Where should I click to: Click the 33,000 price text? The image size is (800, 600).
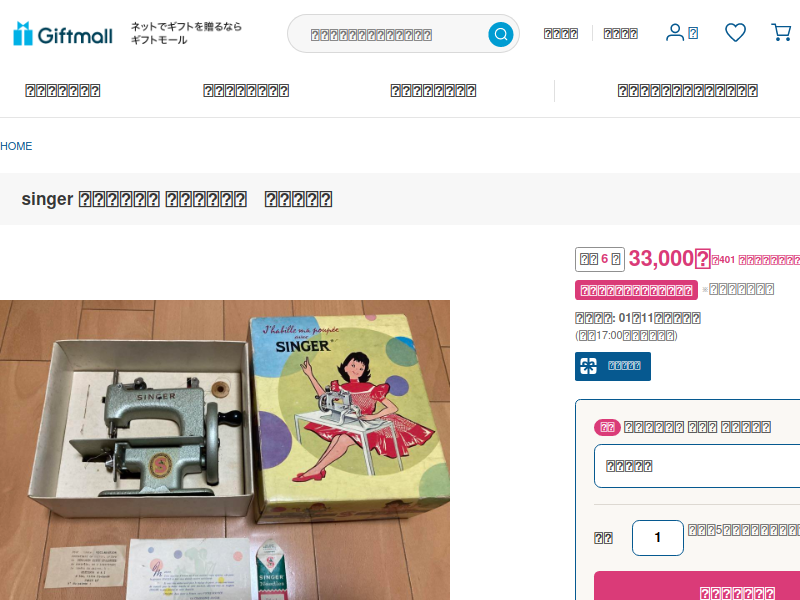point(669,259)
